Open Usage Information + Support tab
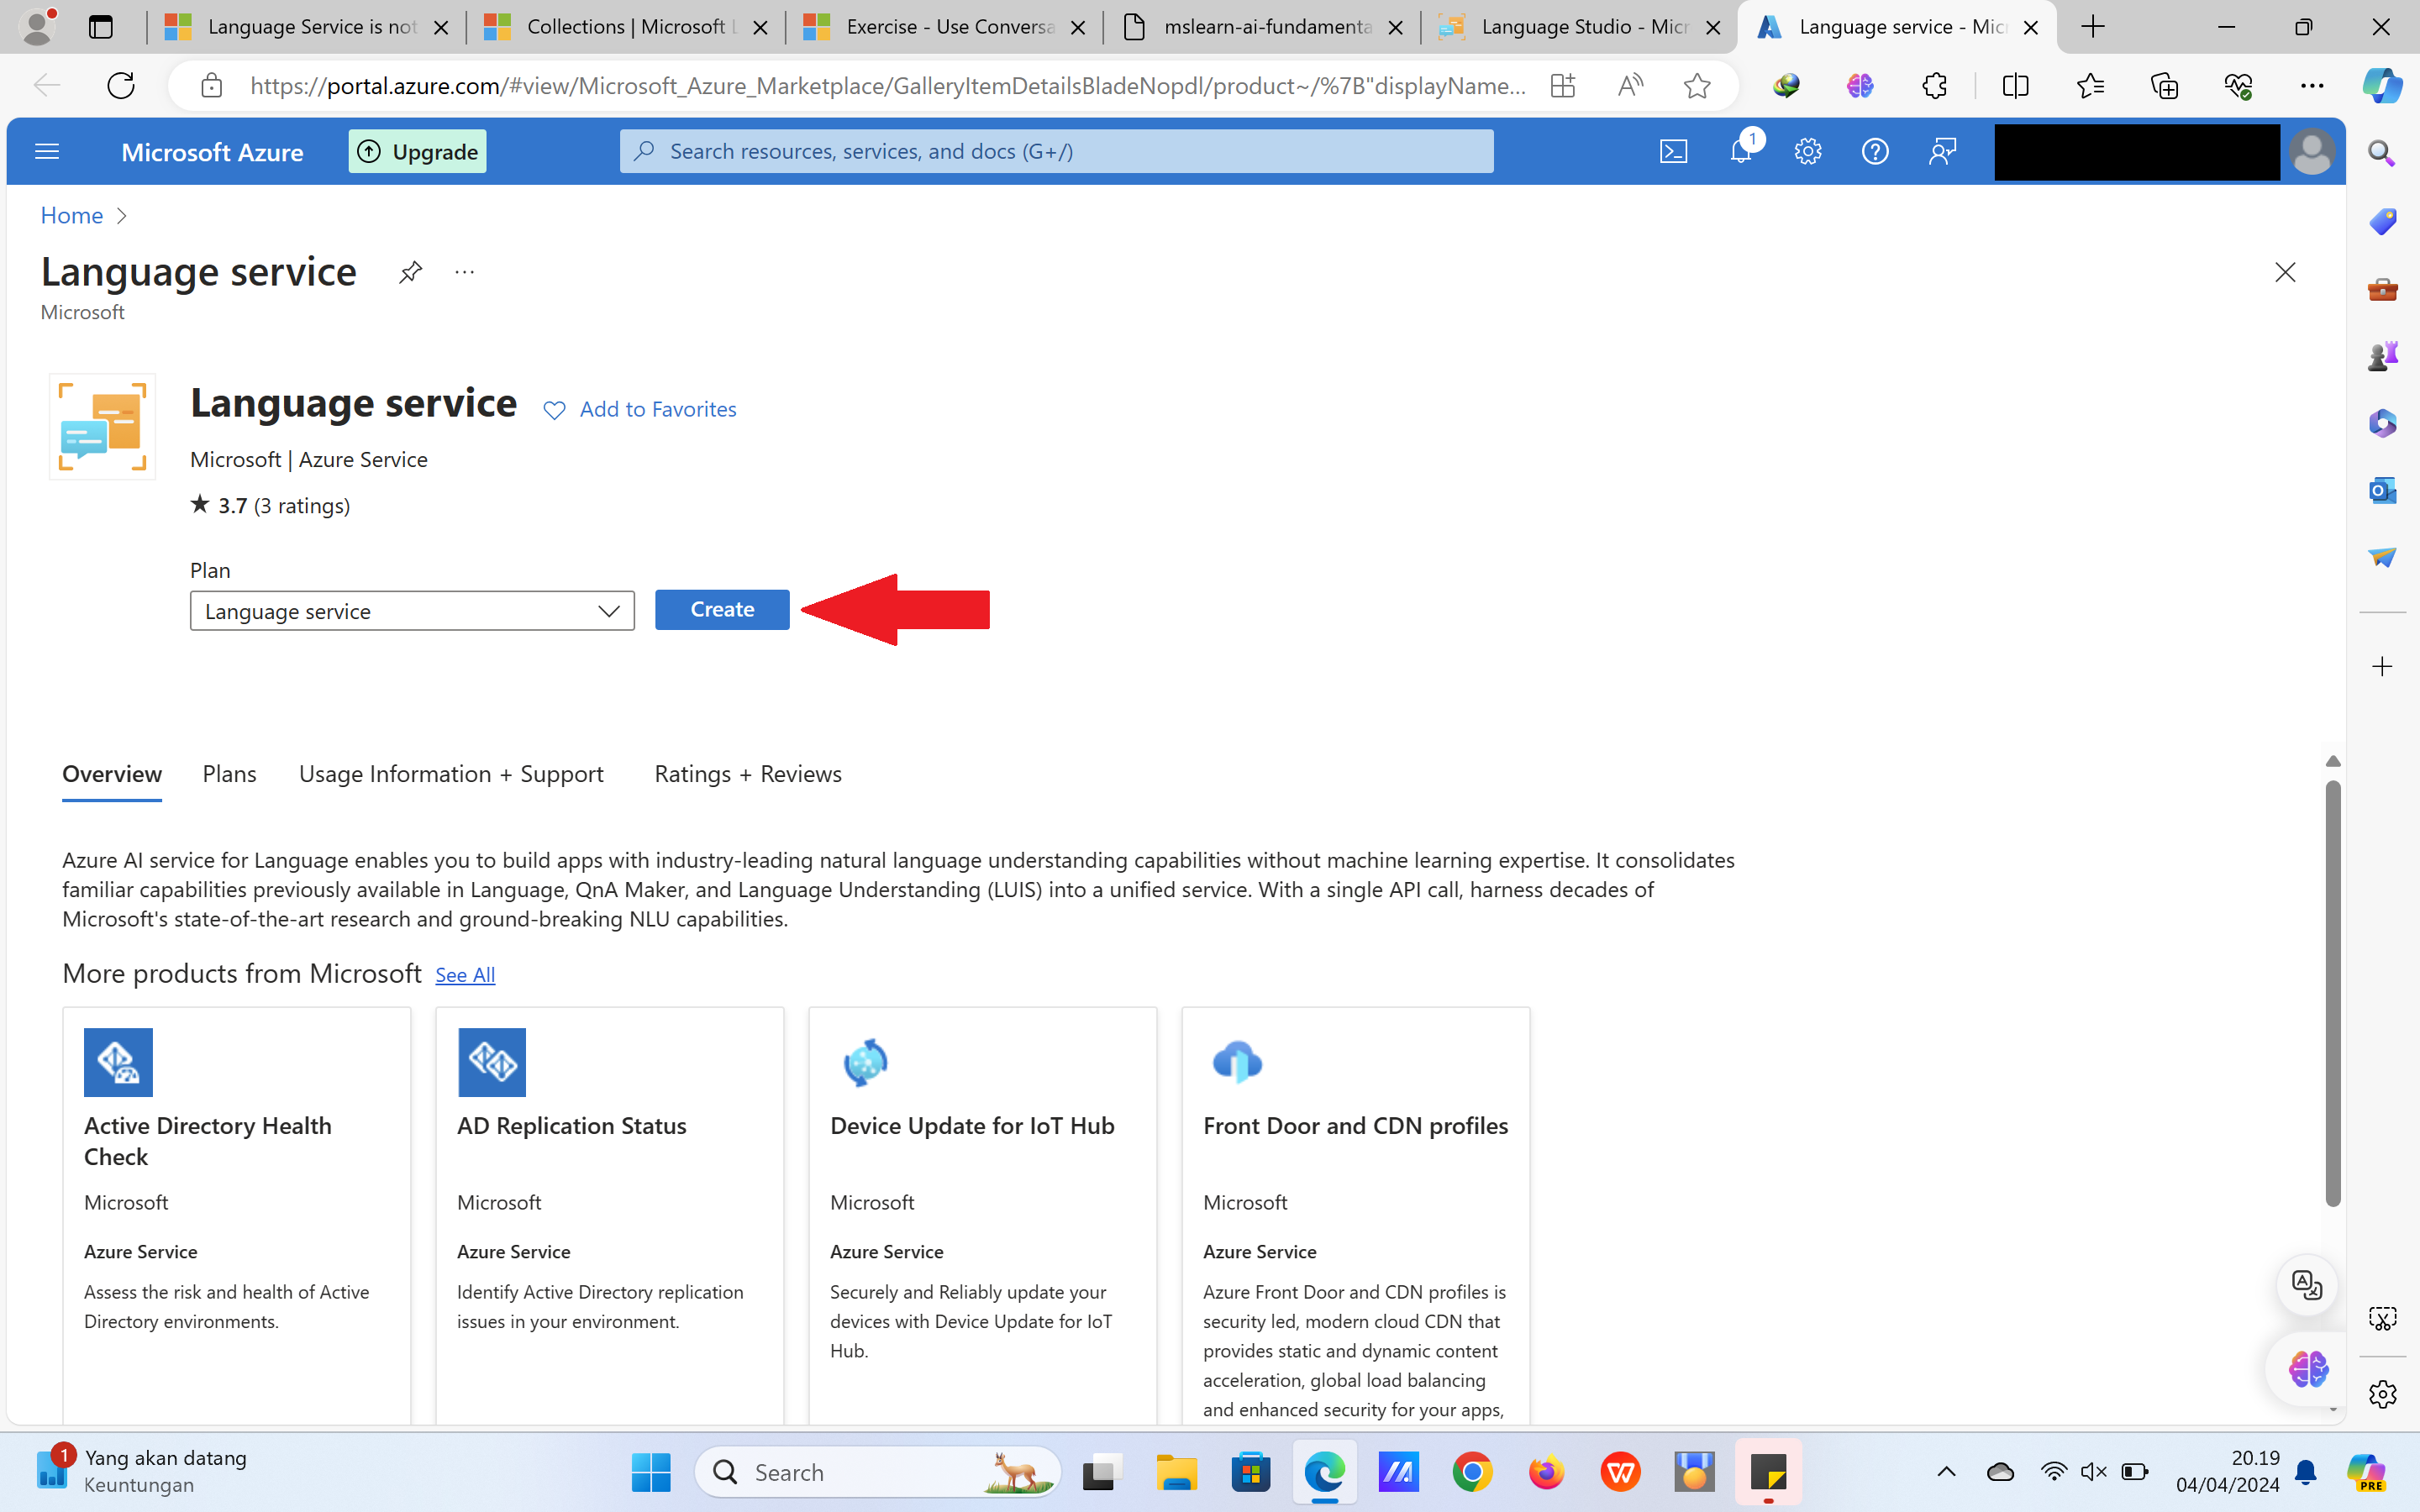This screenshot has width=2420, height=1512. coord(451,774)
